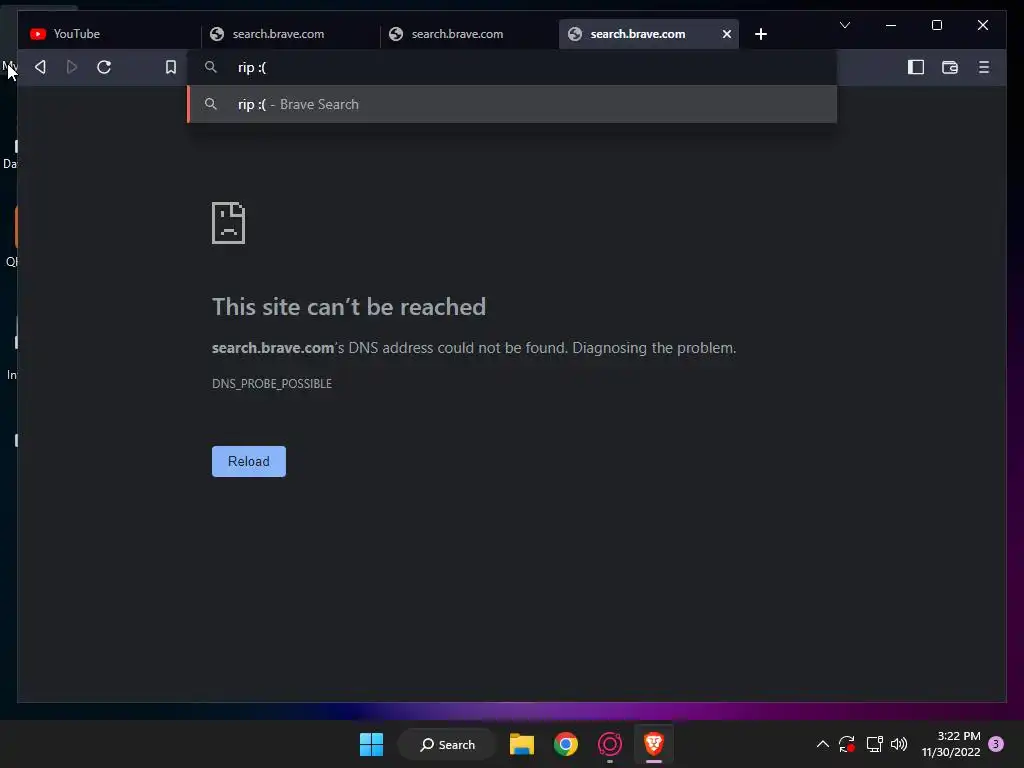Open the Brave Wallet icon

coord(950,67)
